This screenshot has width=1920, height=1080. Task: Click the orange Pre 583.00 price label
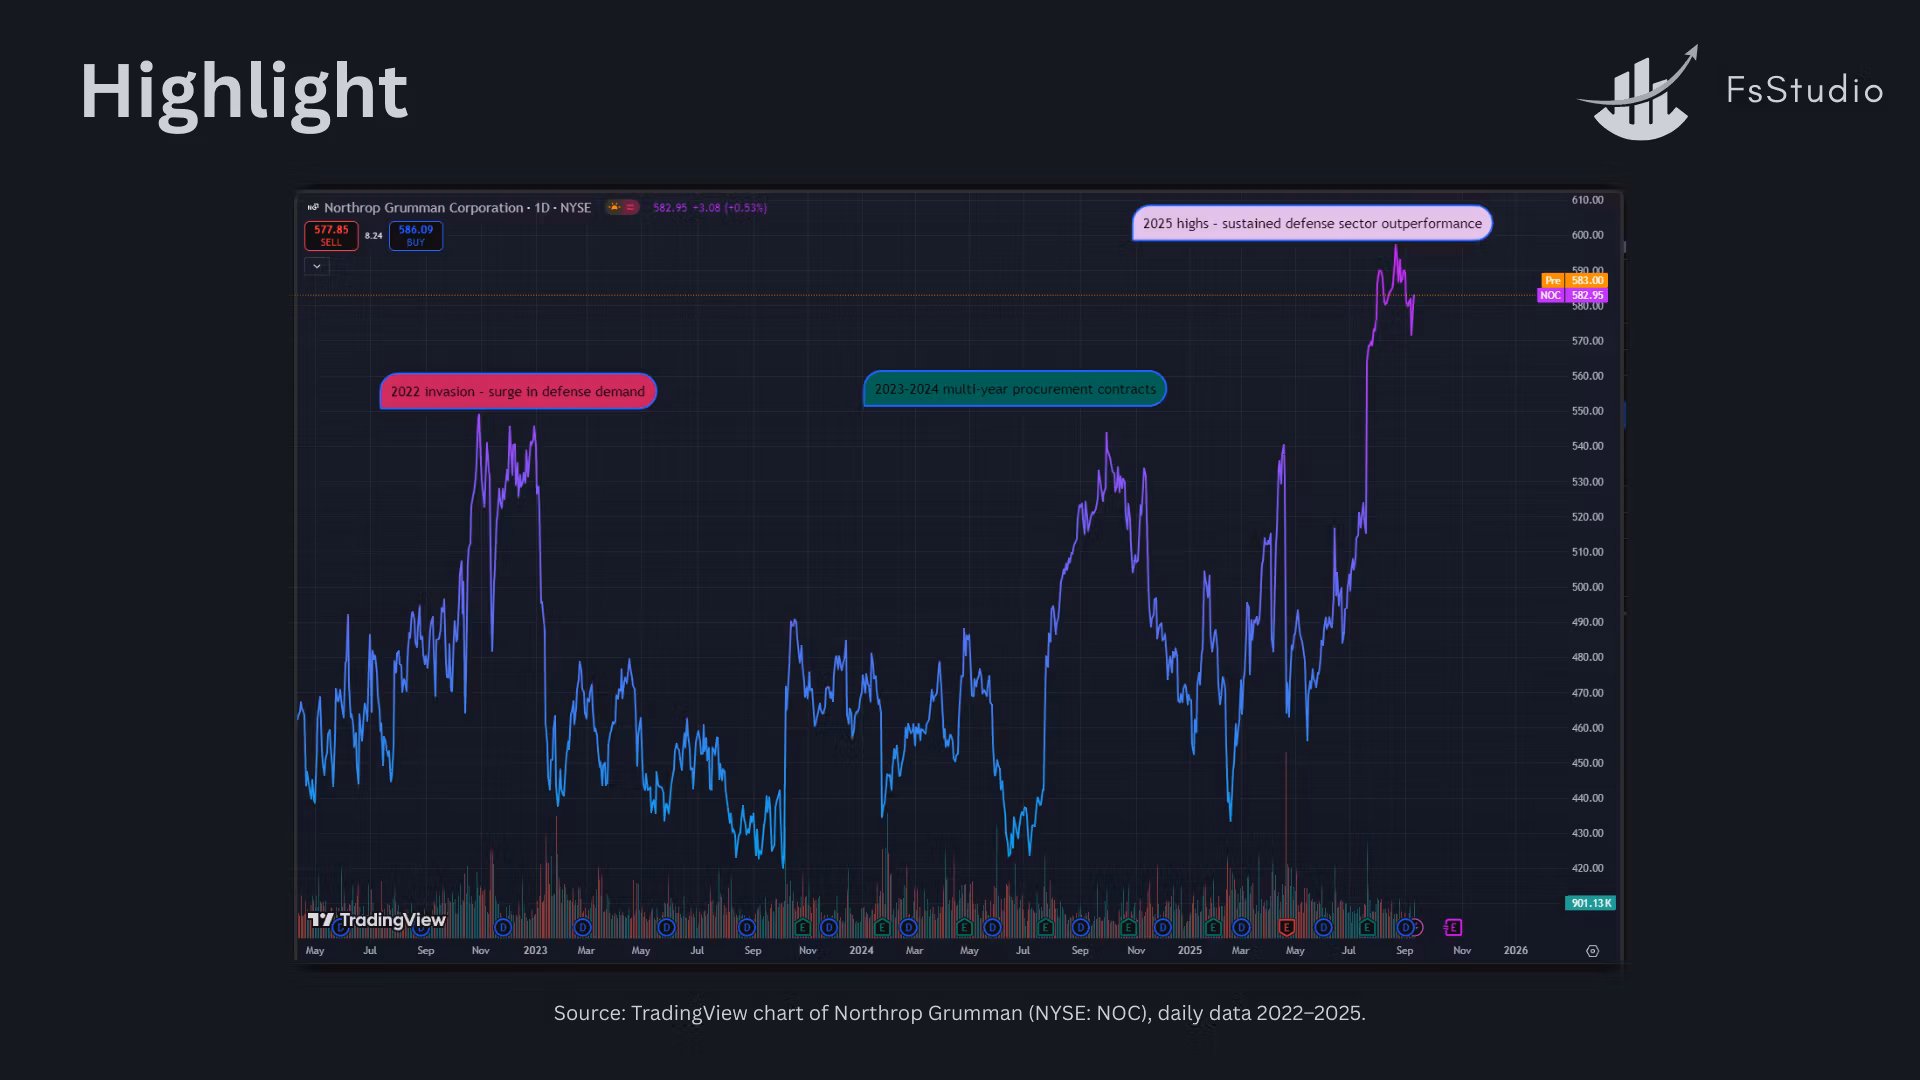[1575, 281]
